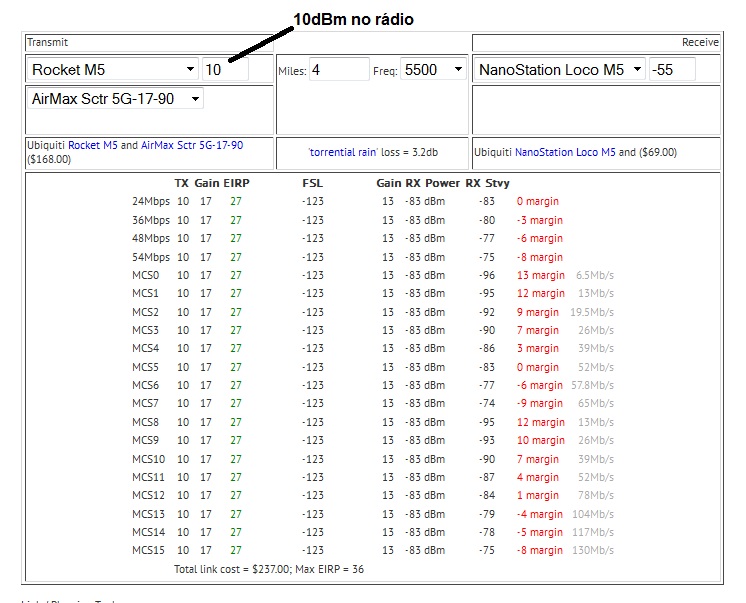Viewport: 746px width, 603px height.
Task: Click the '104Mb/s' throughput value
Action: (x=593, y=514)
